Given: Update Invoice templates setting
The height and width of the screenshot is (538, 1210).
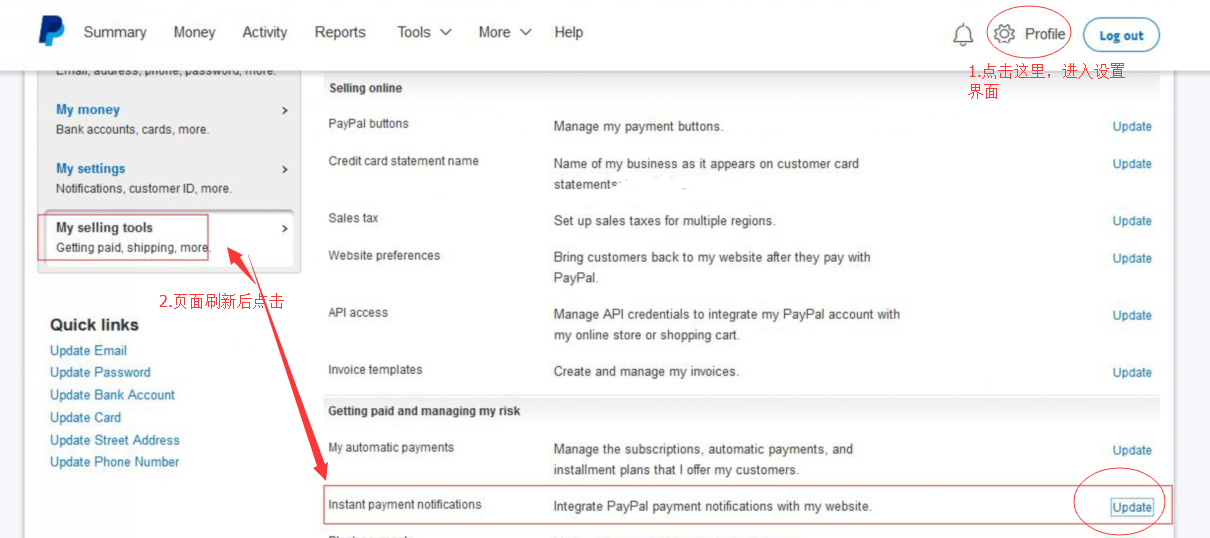Looking at the screenshot, I should (1132, 372).
